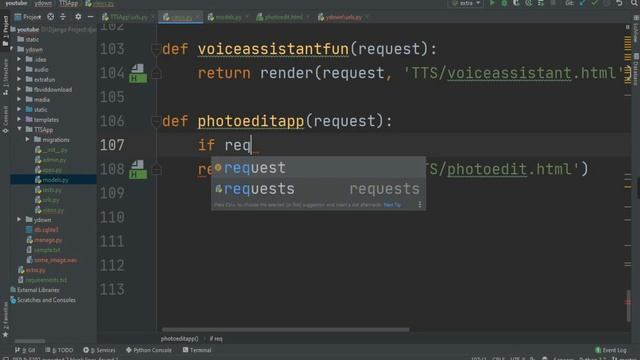Click the Run with Coverage icon

point(516,3)
